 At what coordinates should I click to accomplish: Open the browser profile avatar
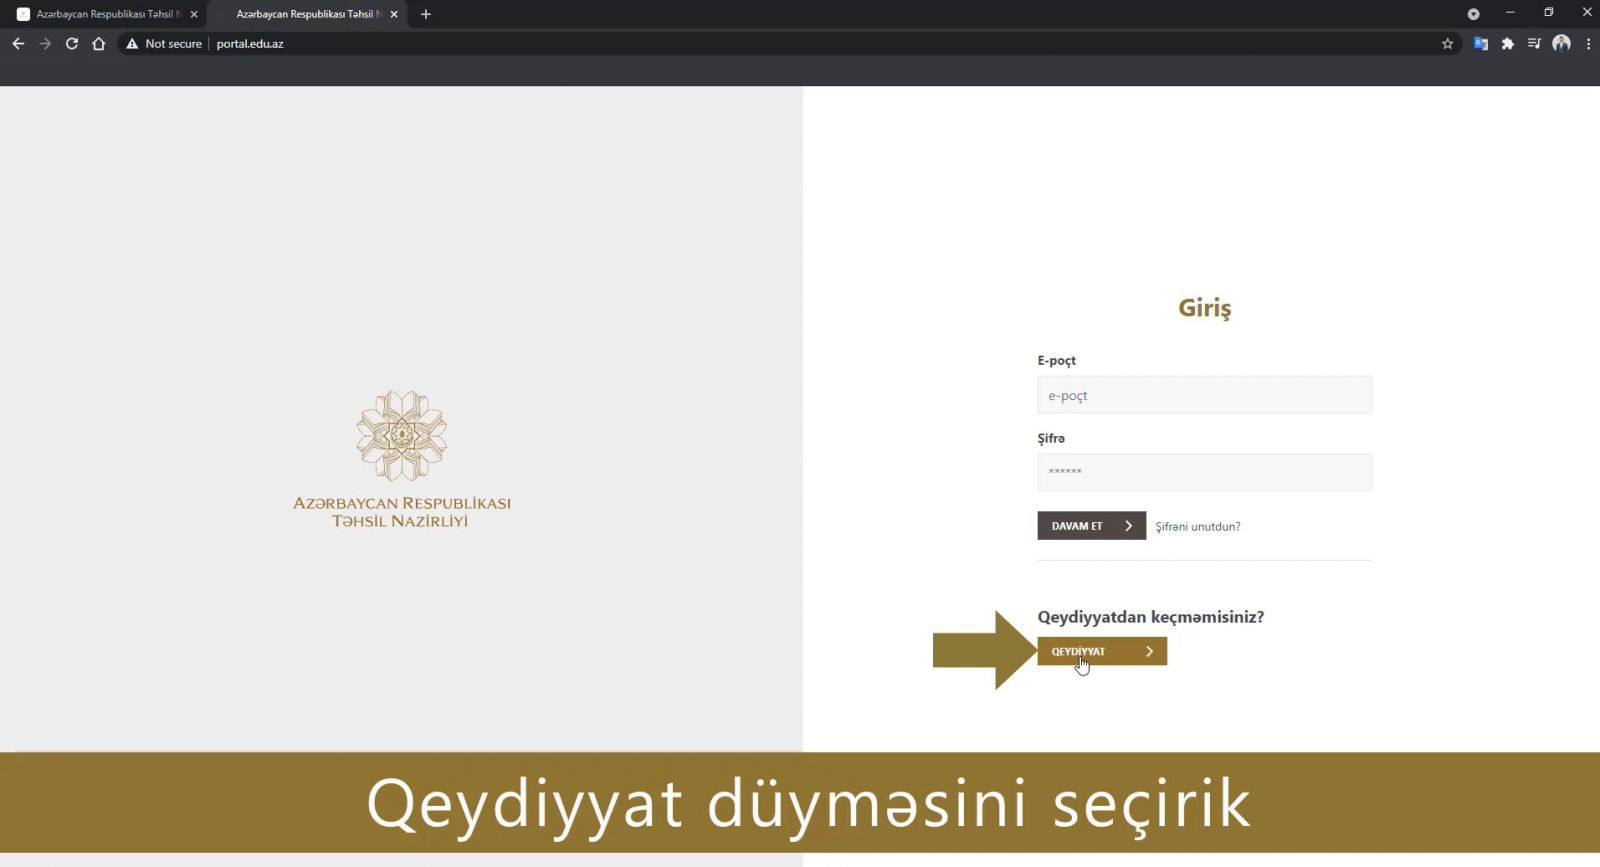[x=1561, y=44]
